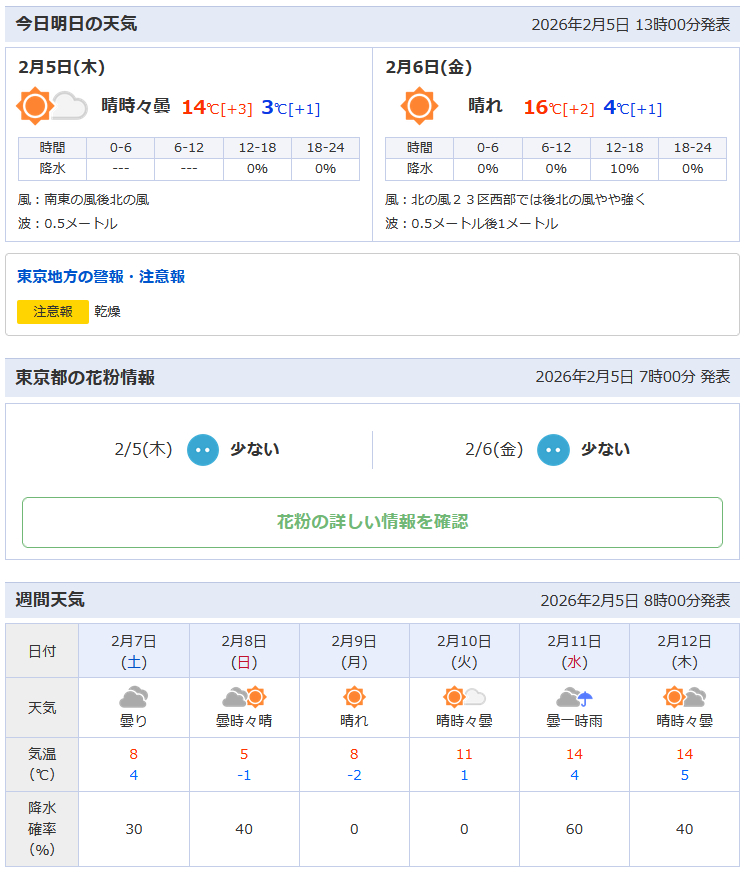Click the 2/5 pollen level face icon
This screenshot has height=876, width=748.
203,450
